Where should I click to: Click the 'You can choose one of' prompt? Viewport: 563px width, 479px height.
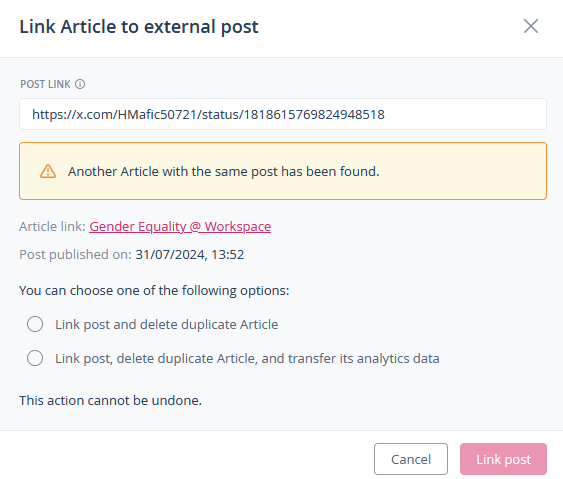point(154,290)
